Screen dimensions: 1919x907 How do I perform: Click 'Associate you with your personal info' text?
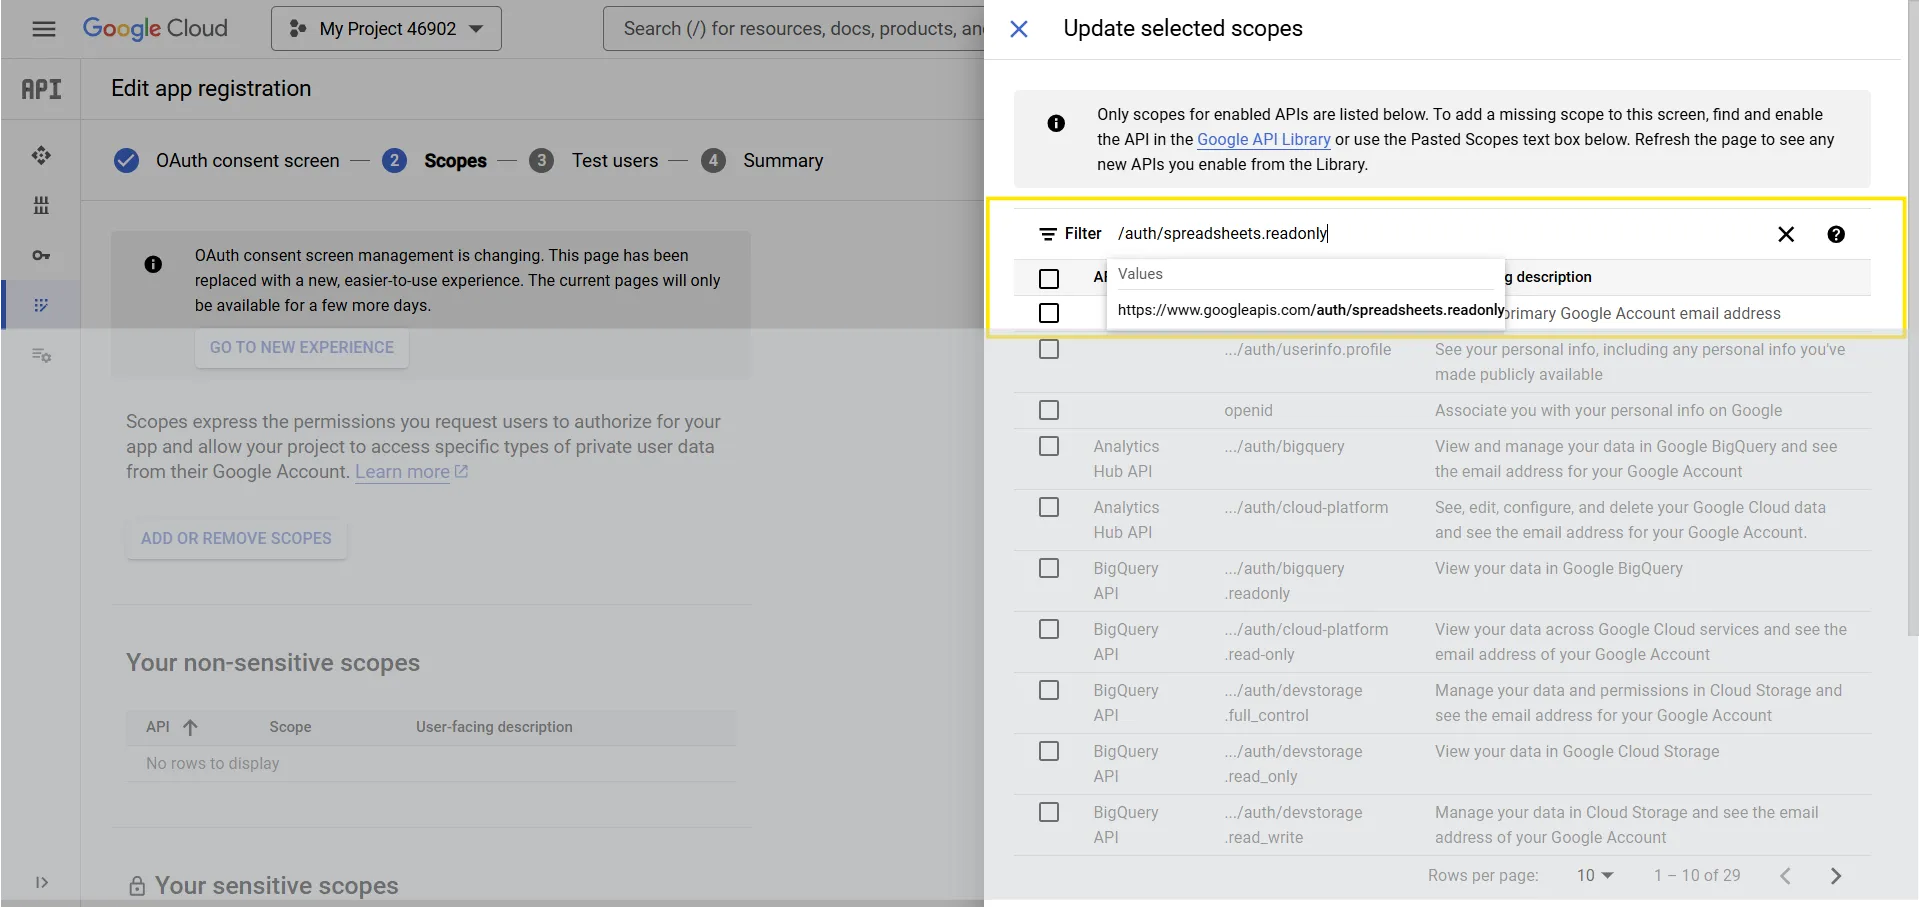click(1609, 411)
